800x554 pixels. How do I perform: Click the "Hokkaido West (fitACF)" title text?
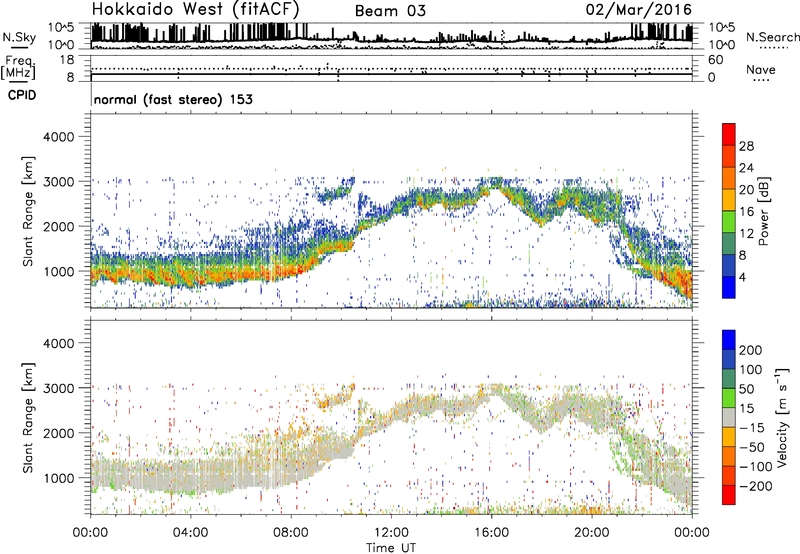(195, 10)
